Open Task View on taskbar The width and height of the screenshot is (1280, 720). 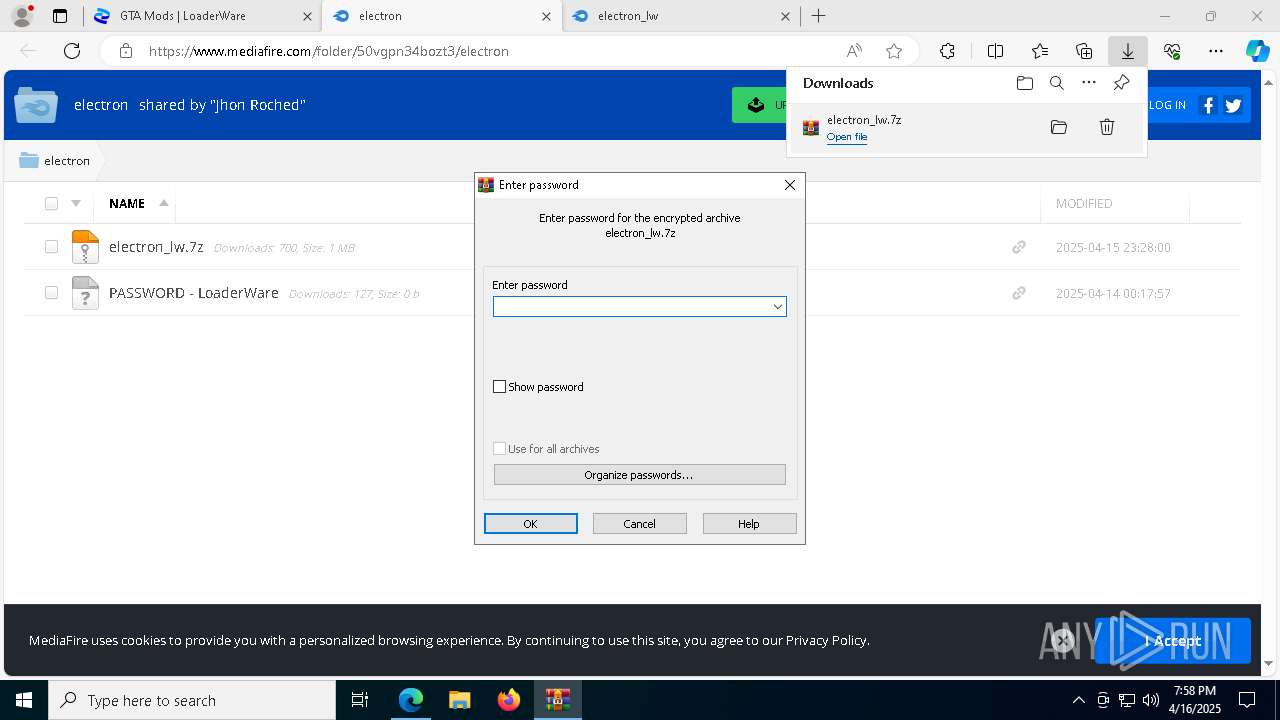360,700
